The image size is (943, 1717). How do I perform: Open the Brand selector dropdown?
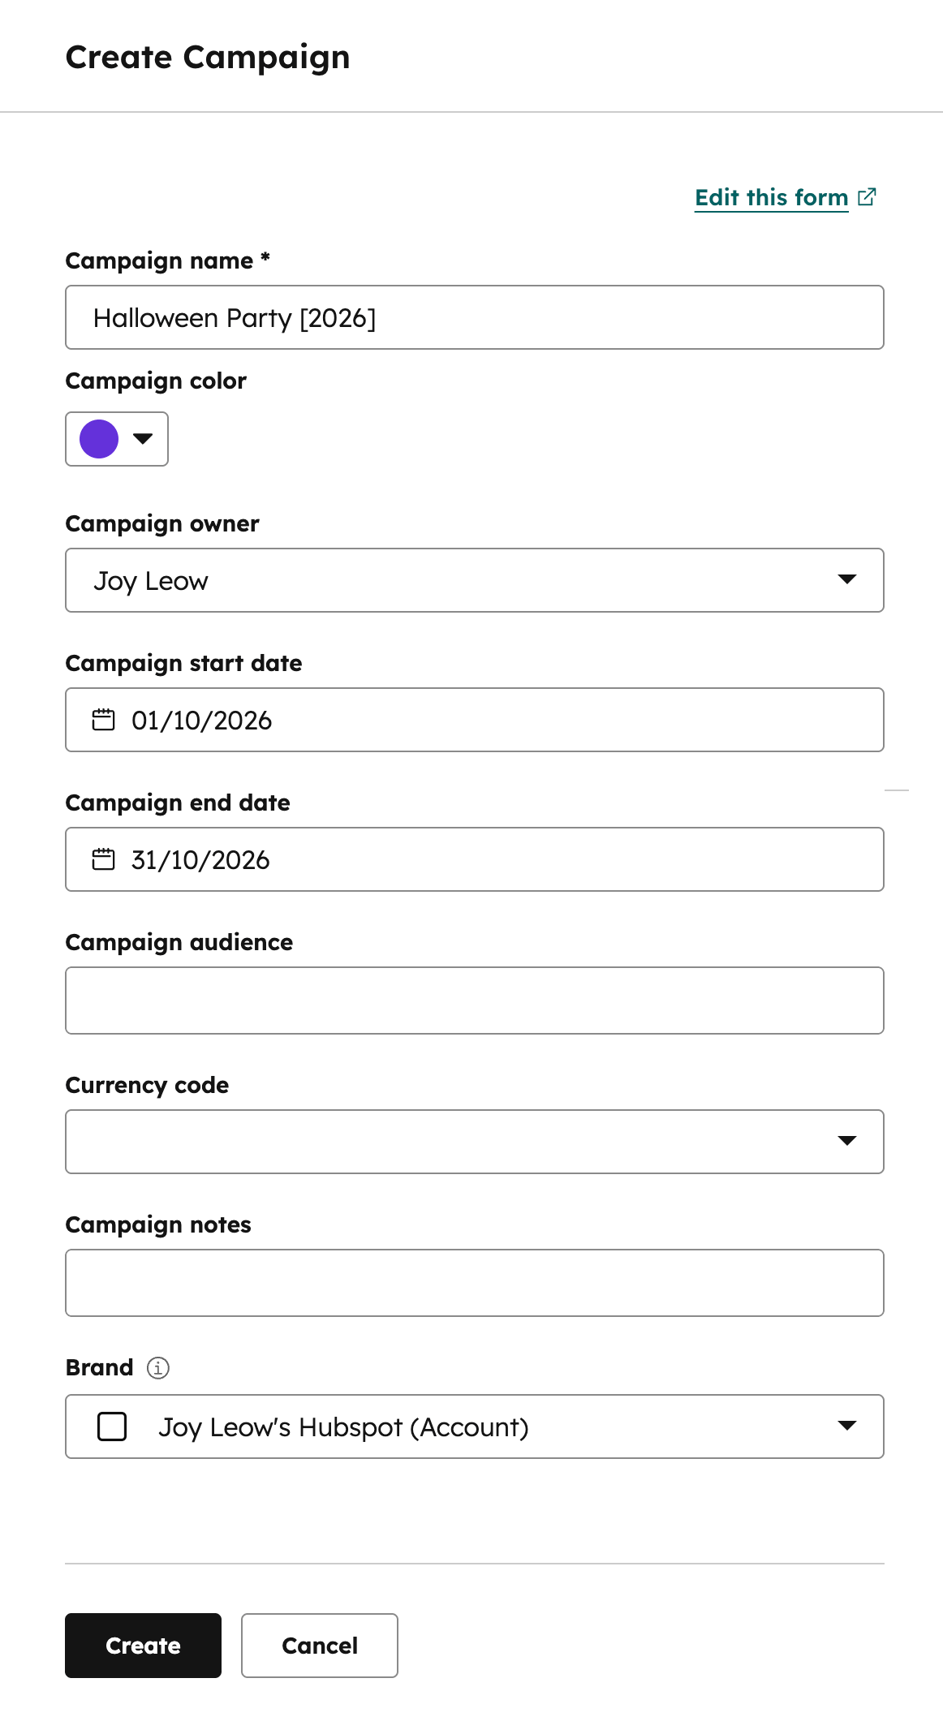(x=474, y=1426)
